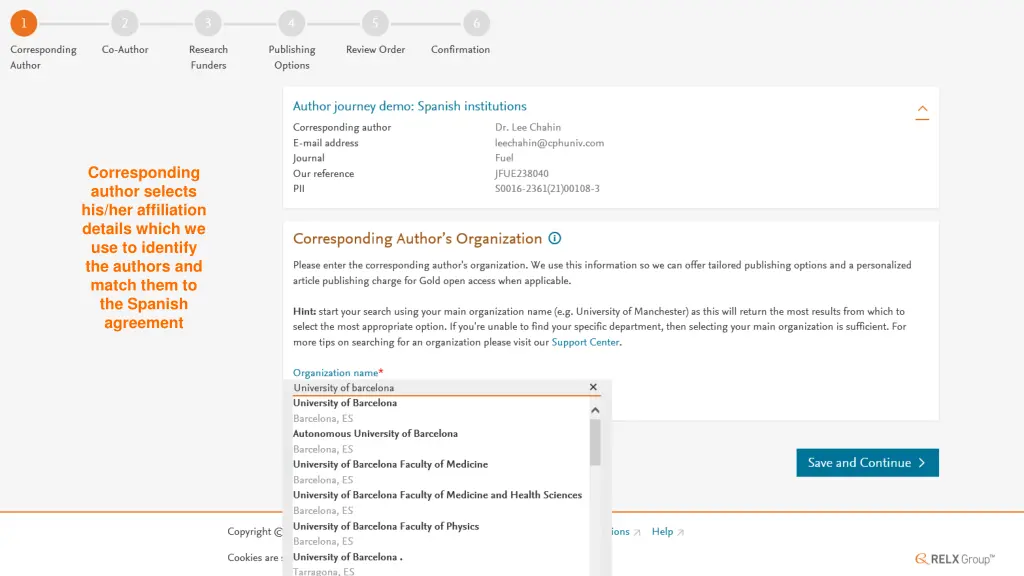Click the step 1 Corresponding Author circle
Screen dimensions: 1024x576
[24, 24]
